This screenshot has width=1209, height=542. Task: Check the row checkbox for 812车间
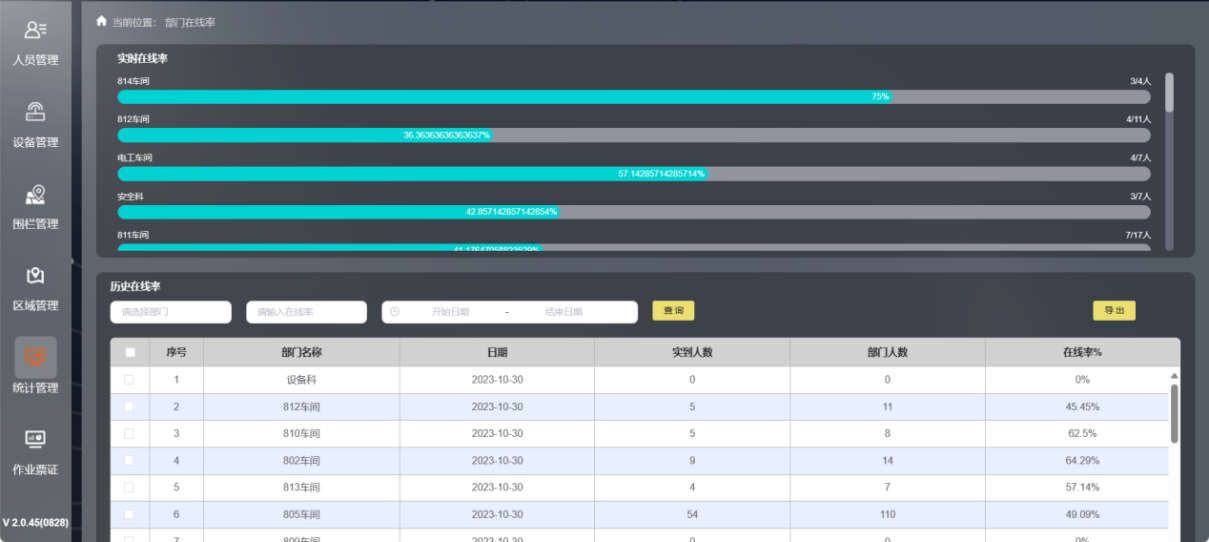[128, 407]
